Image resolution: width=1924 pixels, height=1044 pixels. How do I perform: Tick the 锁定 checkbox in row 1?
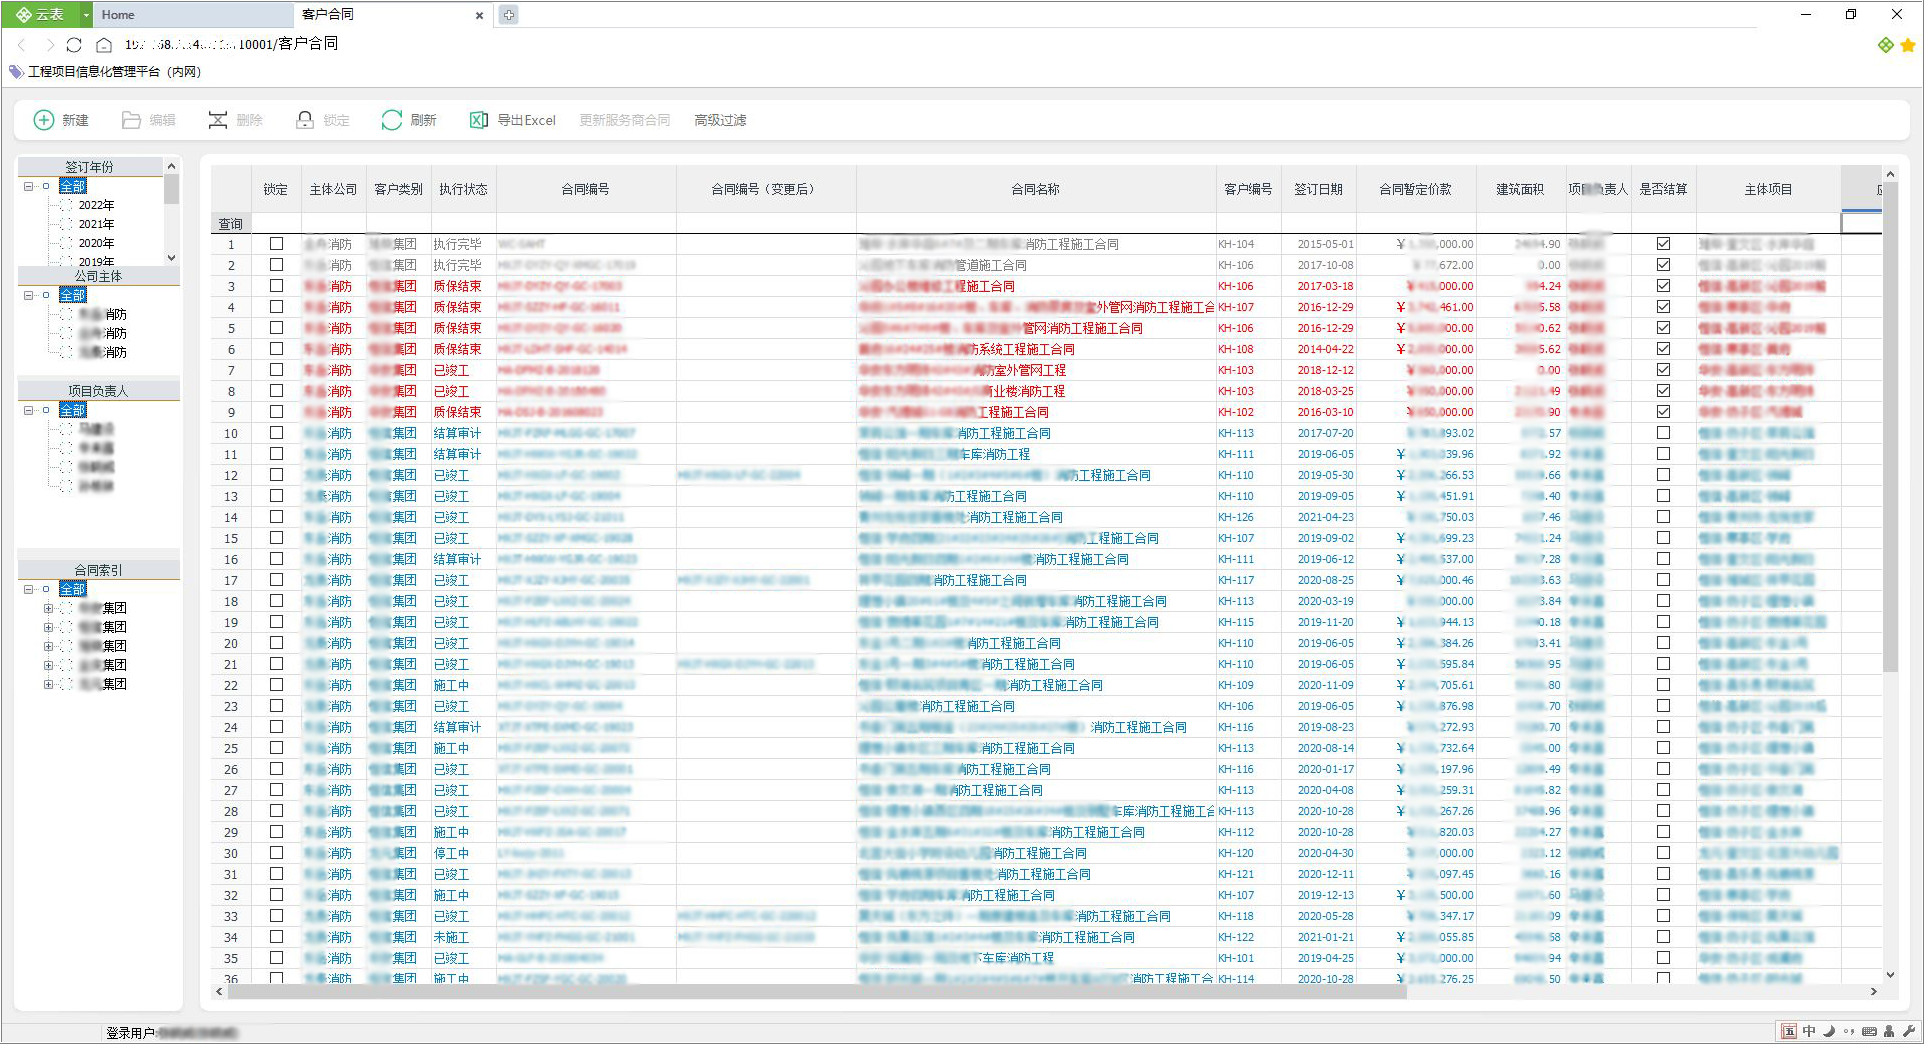(276, 243)
